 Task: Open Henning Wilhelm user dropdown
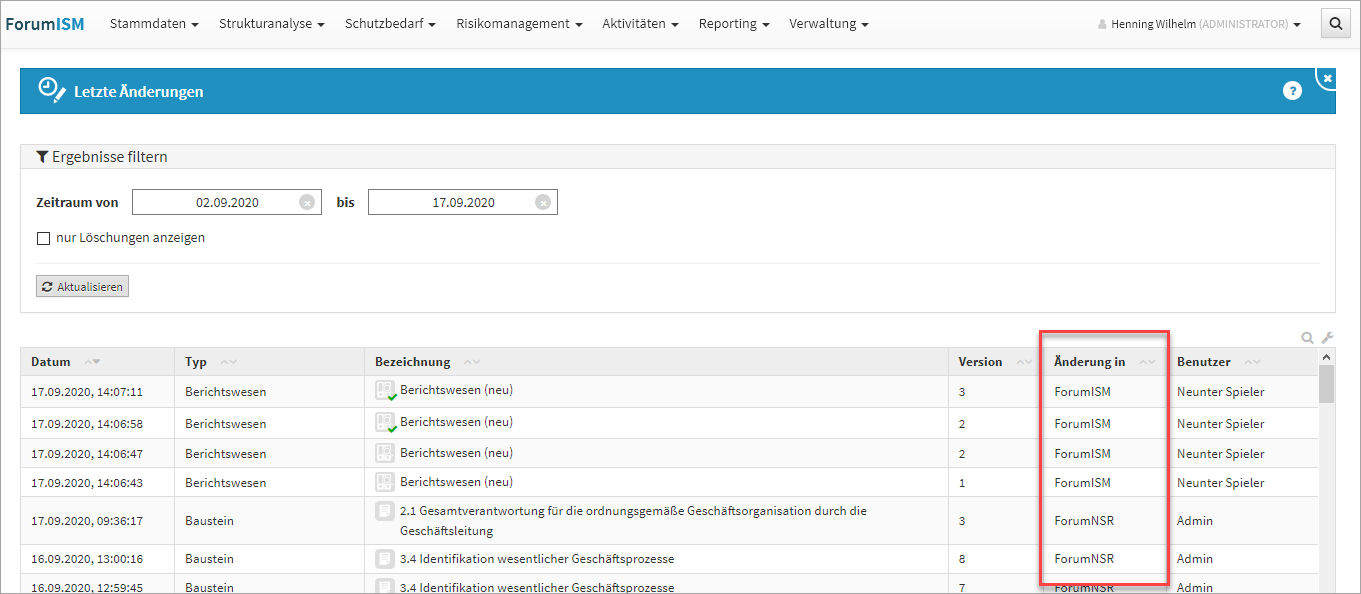(1200, 24)
